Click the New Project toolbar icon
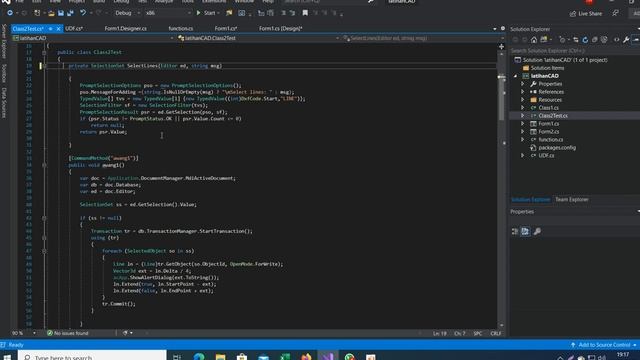Screen dimensions: 640x360 (37, 13)
